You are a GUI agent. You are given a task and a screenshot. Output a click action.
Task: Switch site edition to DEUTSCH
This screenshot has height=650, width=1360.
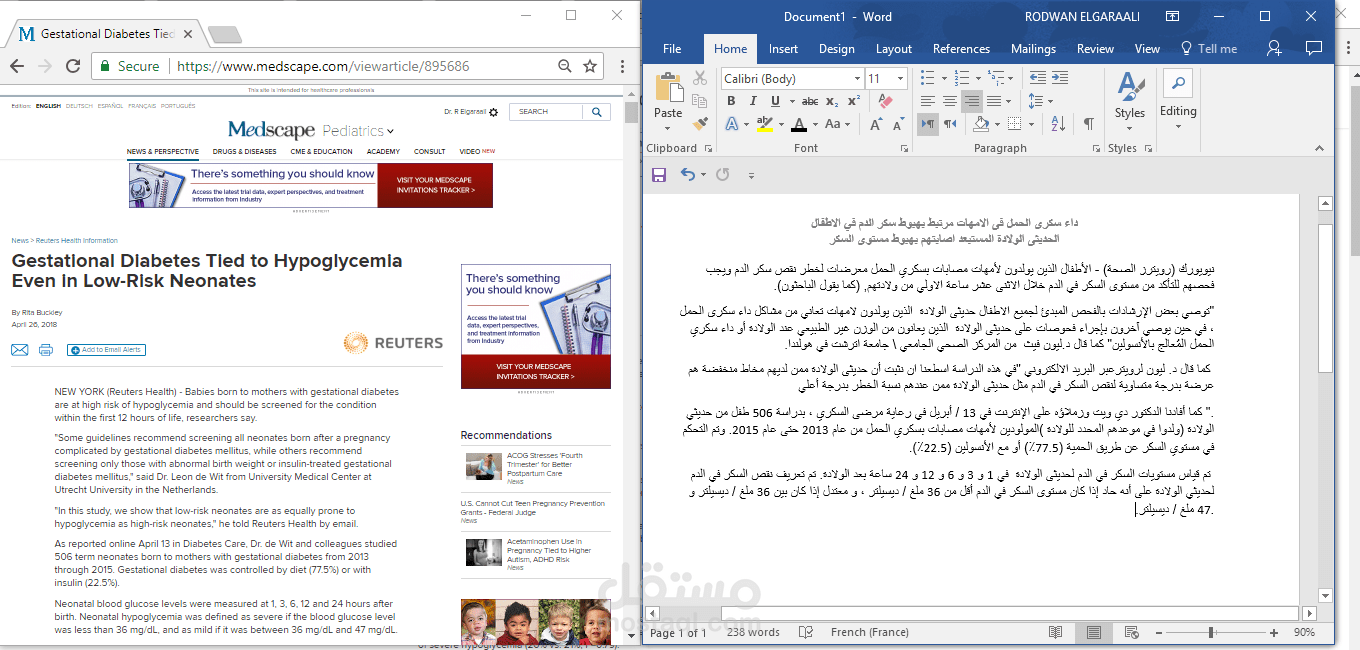pyautogui.click(x=79, y=105)
